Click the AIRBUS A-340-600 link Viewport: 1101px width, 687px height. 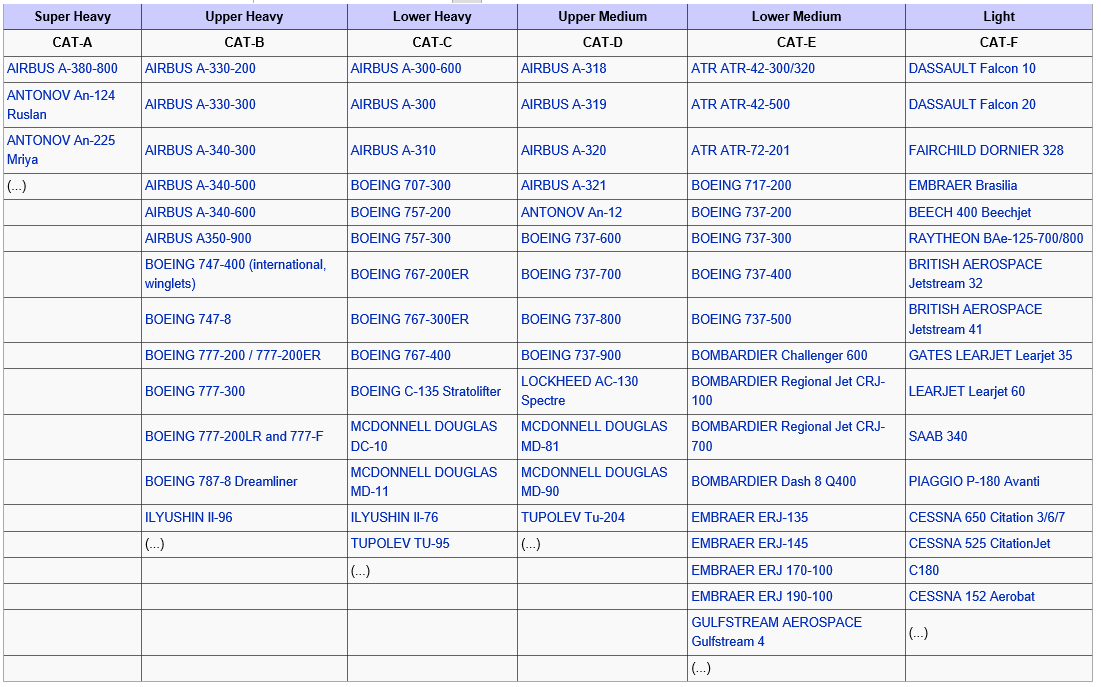point(200,212)
